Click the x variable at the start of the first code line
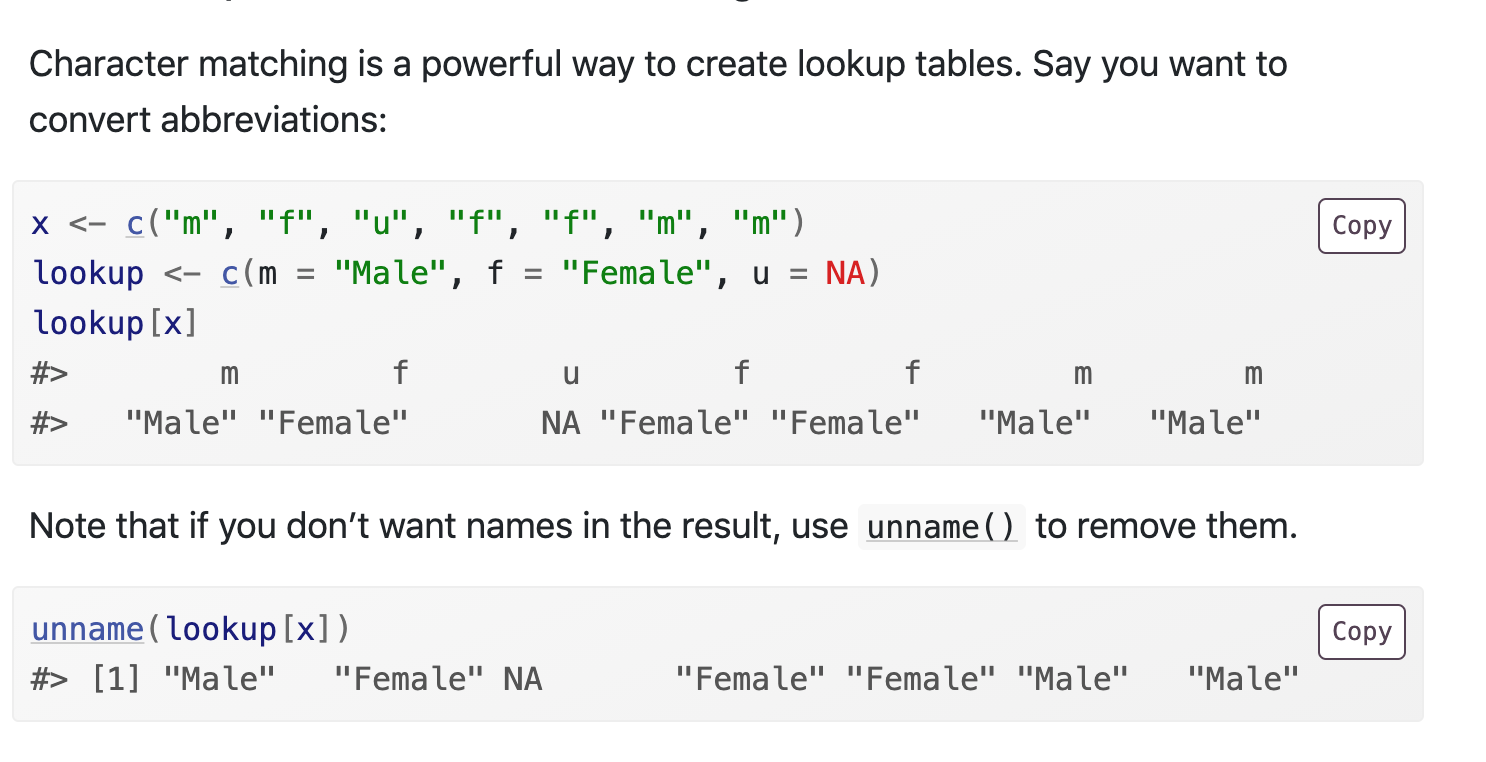The image size is (1486, 762). pyautogui.click(x=40, y=223)
